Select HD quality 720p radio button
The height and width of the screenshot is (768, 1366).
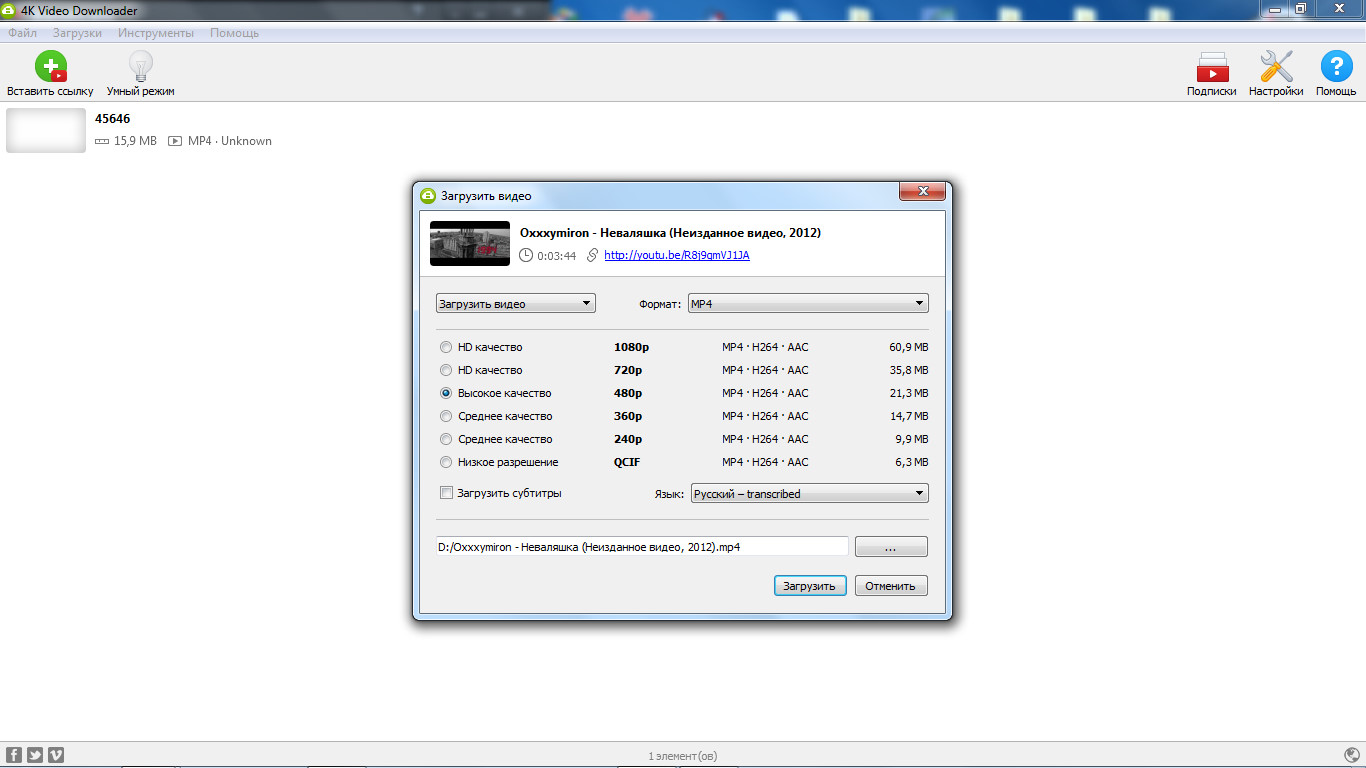click(446, 370)
